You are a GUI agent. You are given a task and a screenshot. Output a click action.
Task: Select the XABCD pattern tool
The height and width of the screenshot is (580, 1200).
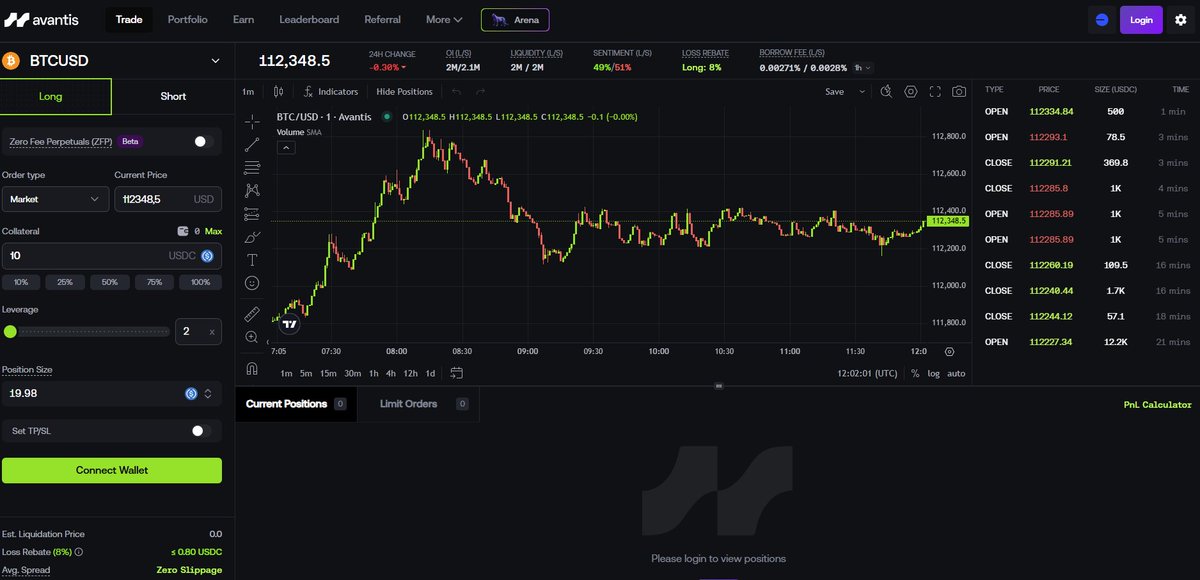point(252,190)
